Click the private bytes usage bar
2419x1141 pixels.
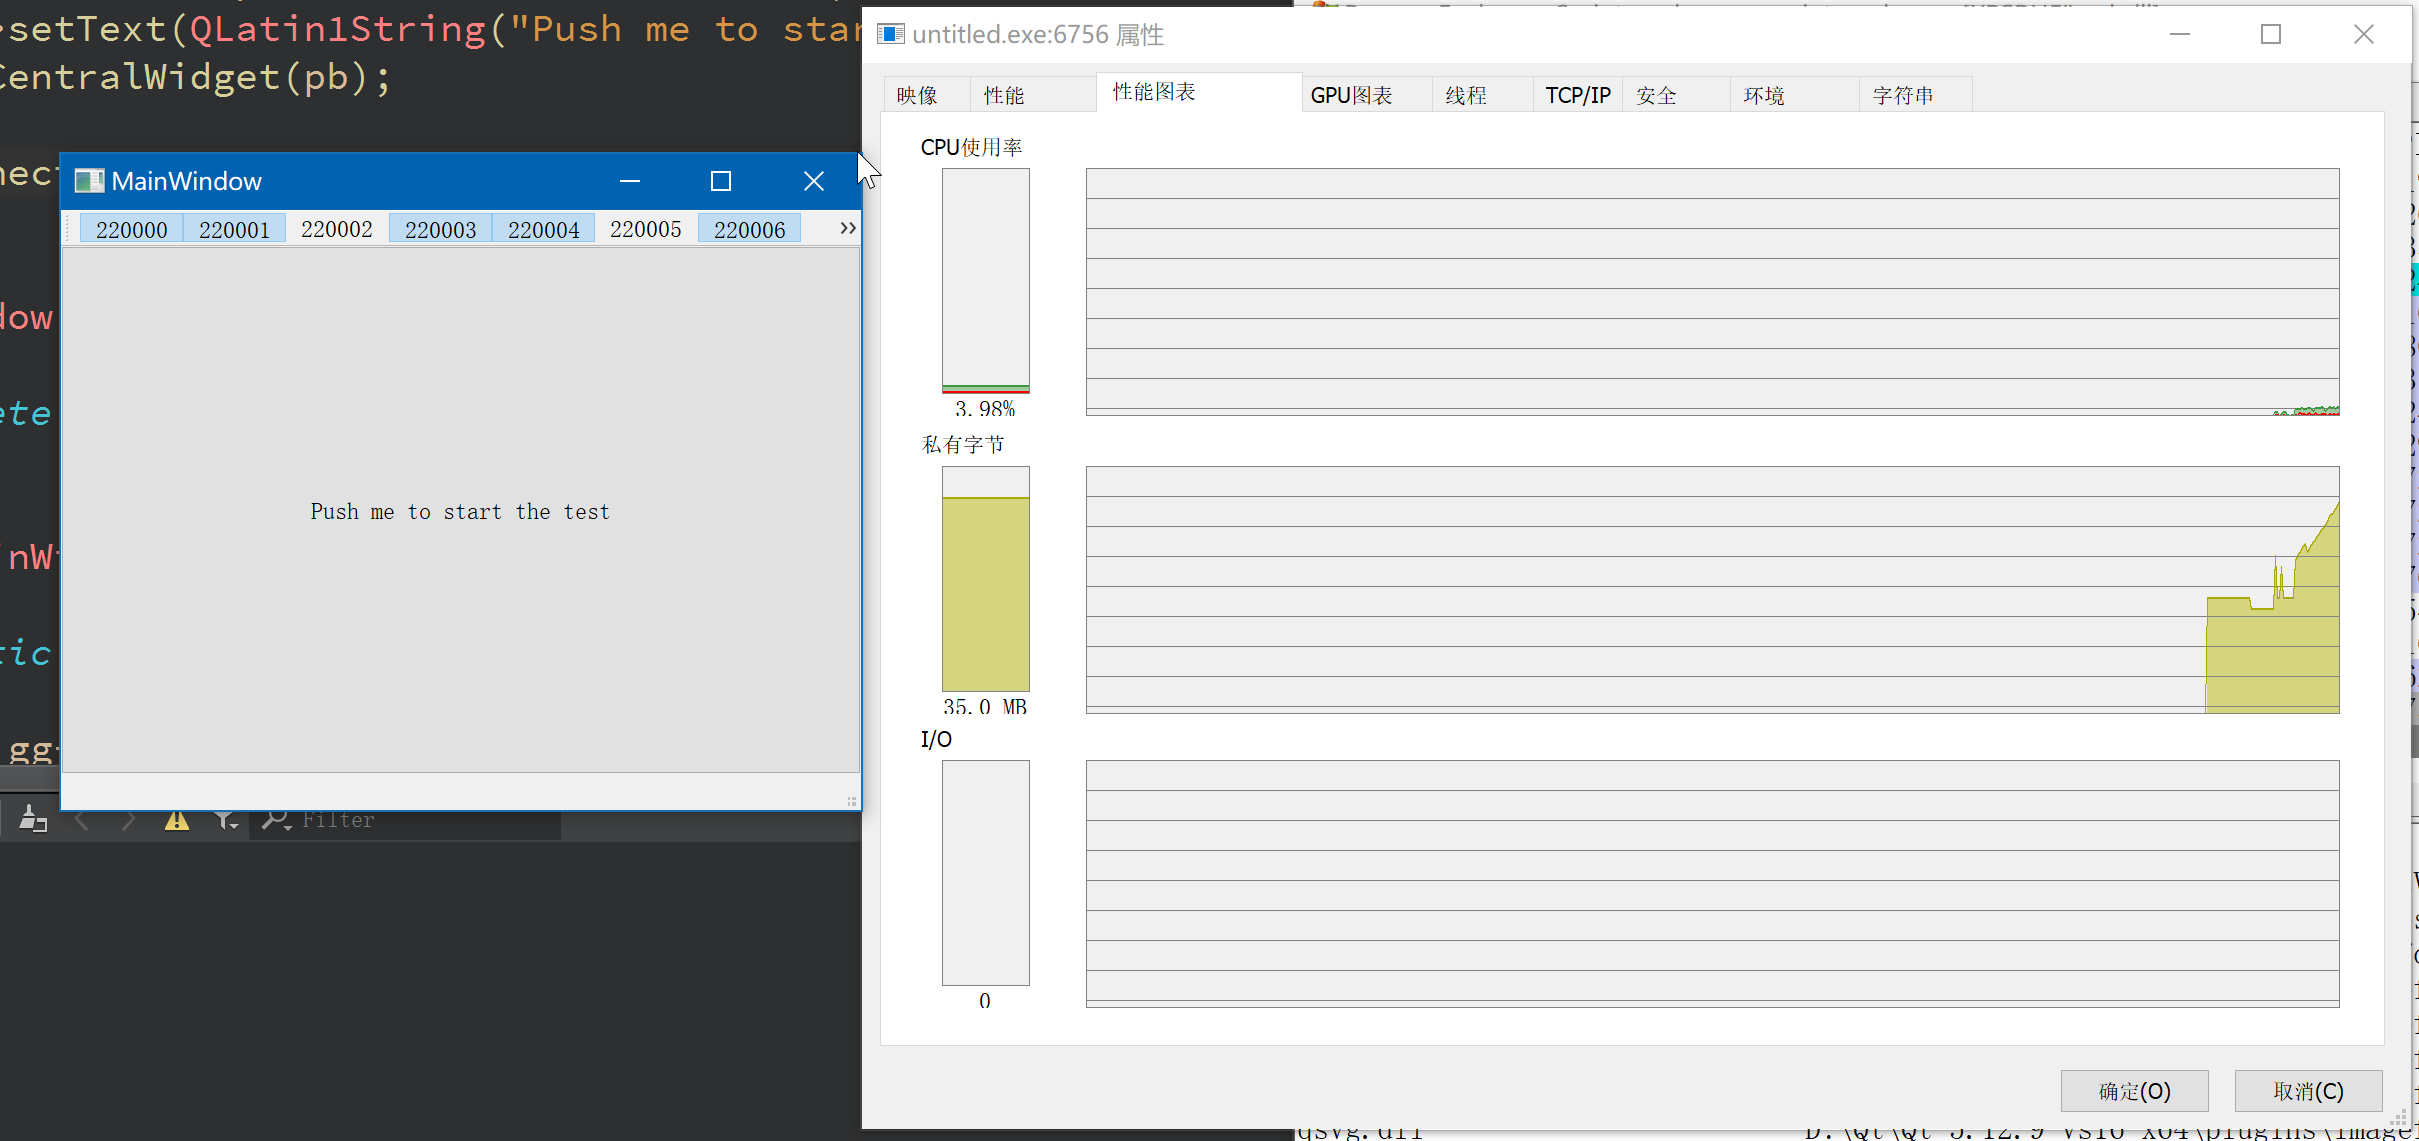985,579
